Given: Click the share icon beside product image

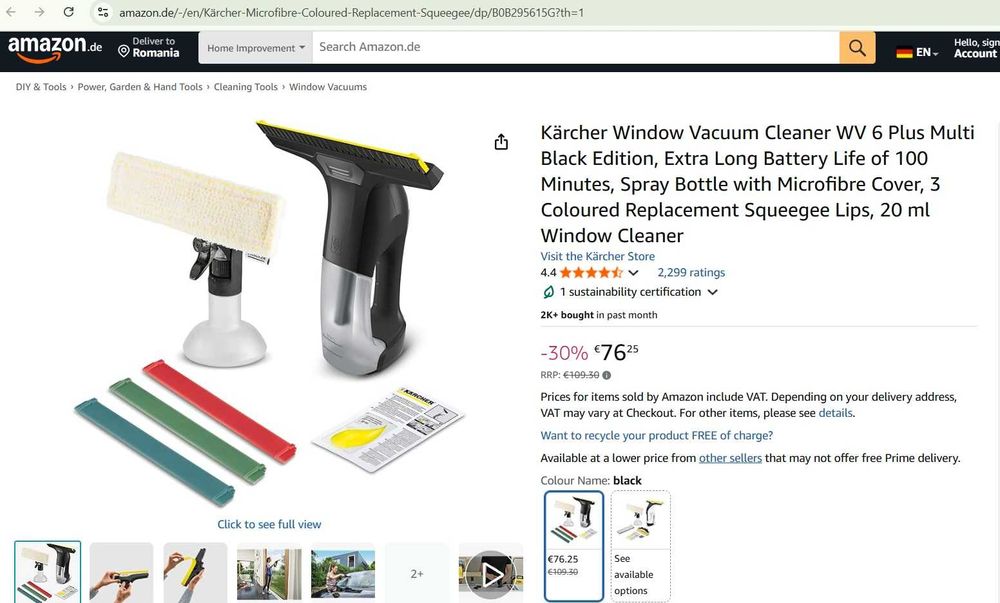Looking at the screenshot, I should [501, 142].
